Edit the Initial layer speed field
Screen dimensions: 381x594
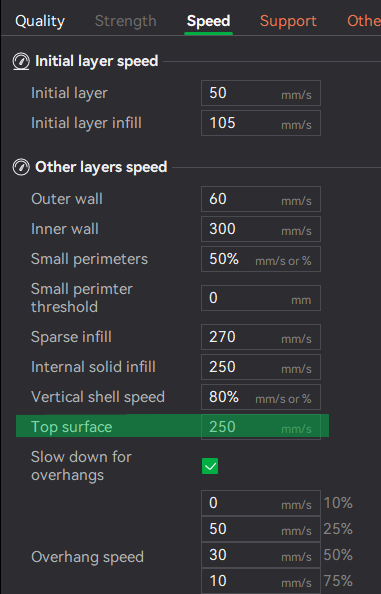(x=261, y=93)
